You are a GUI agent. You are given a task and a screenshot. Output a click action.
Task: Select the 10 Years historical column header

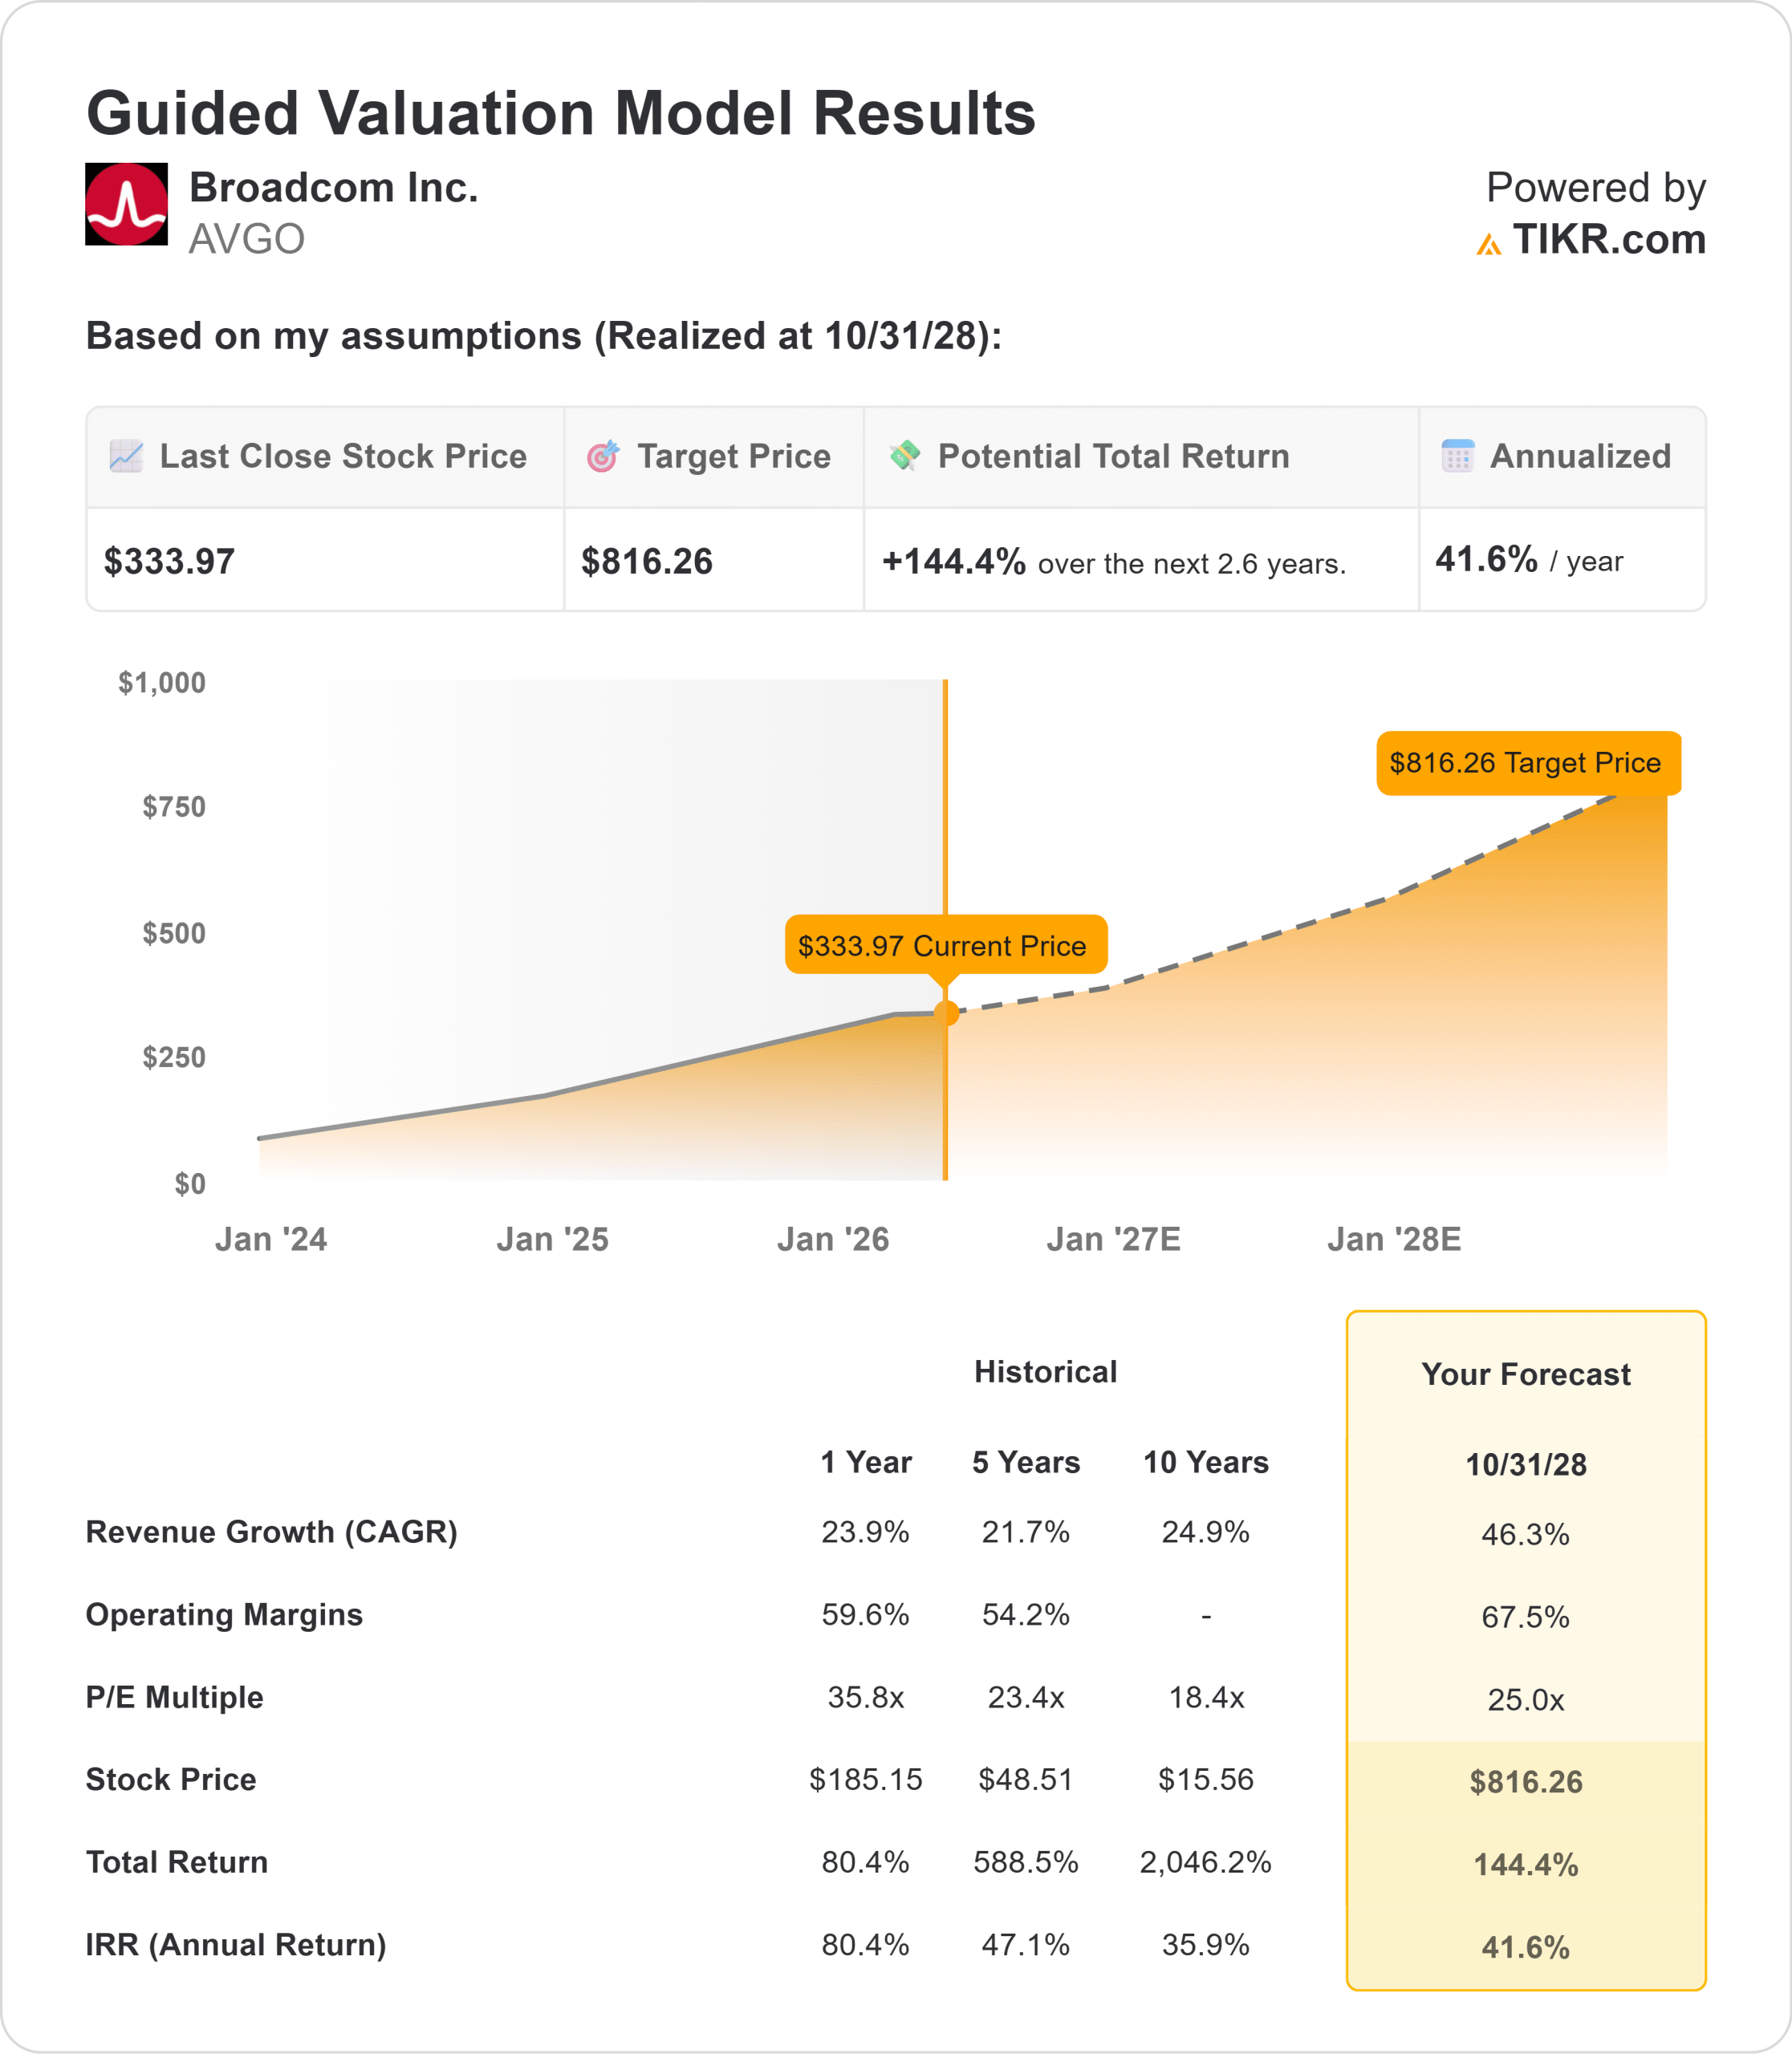click(1206, 1462)
